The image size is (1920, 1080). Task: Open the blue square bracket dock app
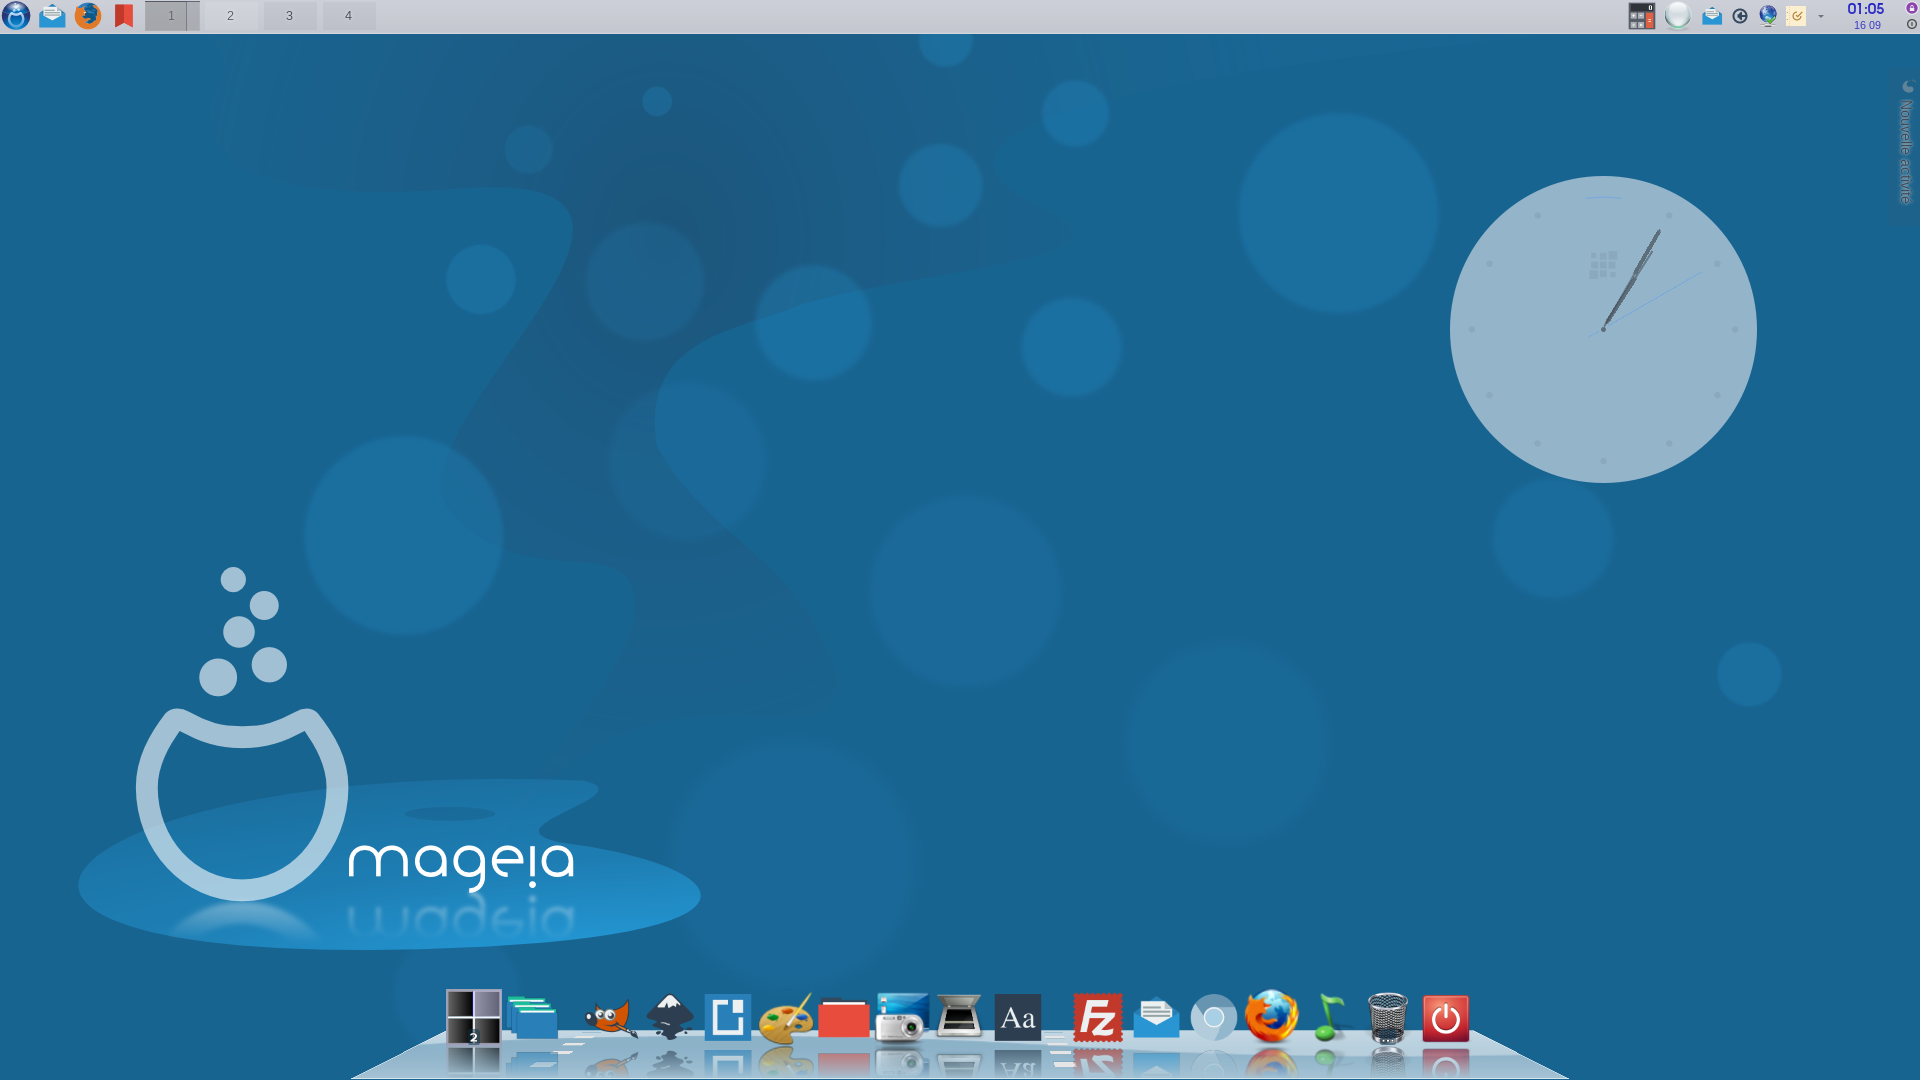pos(728,1018)
